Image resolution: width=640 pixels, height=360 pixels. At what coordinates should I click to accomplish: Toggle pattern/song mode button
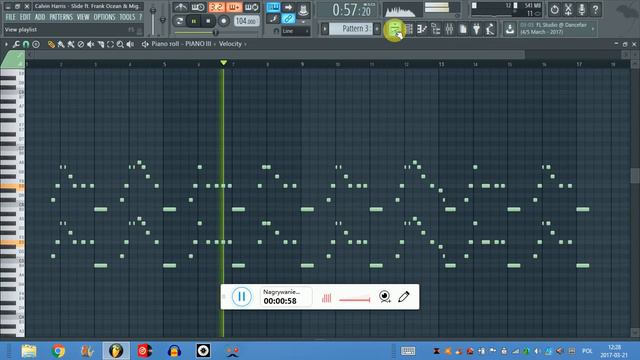(x=179, y=21)
